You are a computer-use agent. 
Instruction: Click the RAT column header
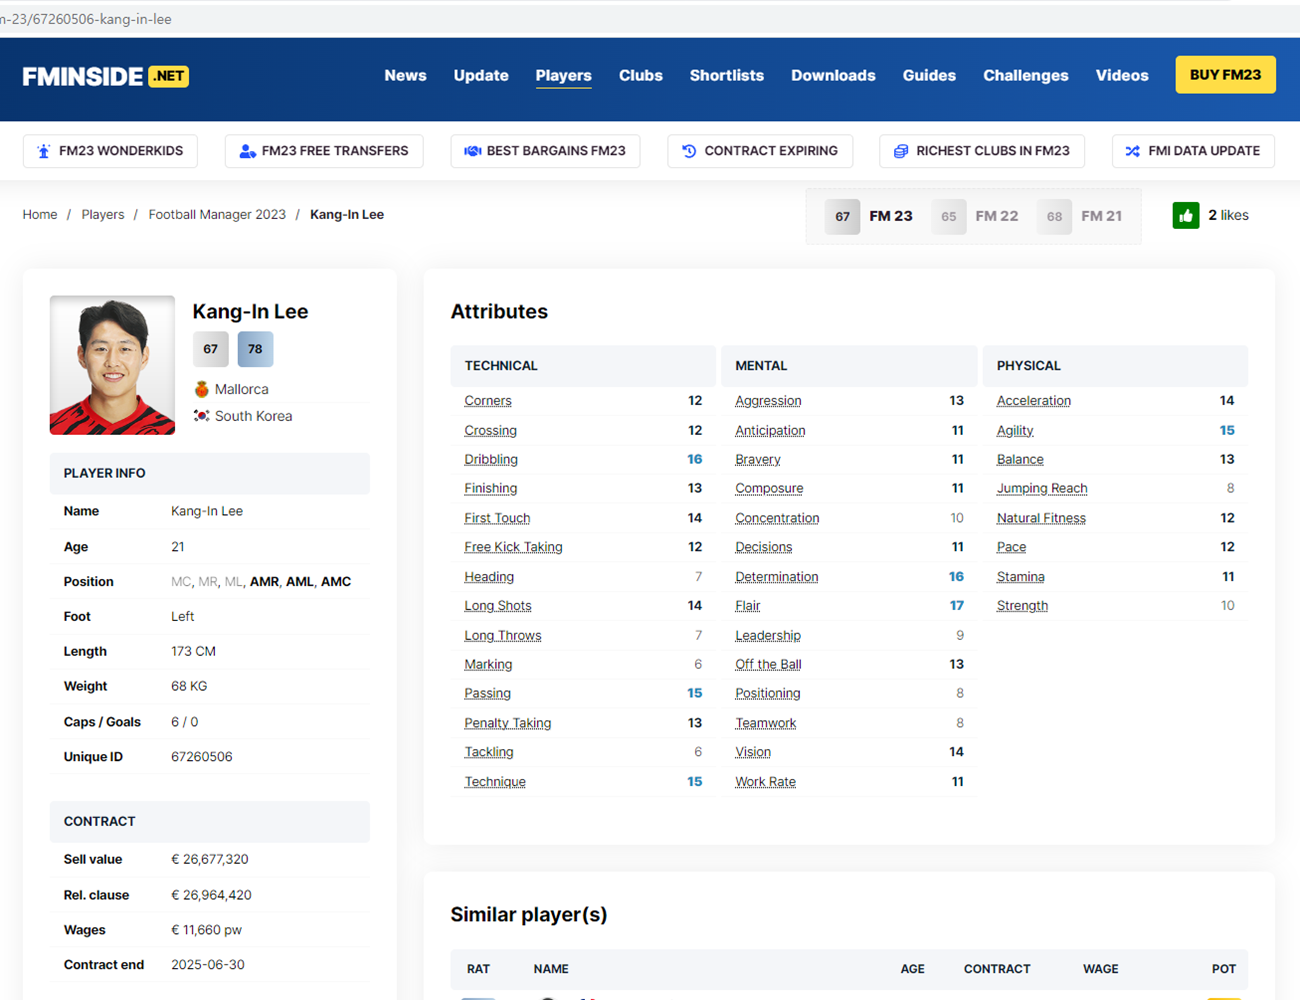click(479, 969)
